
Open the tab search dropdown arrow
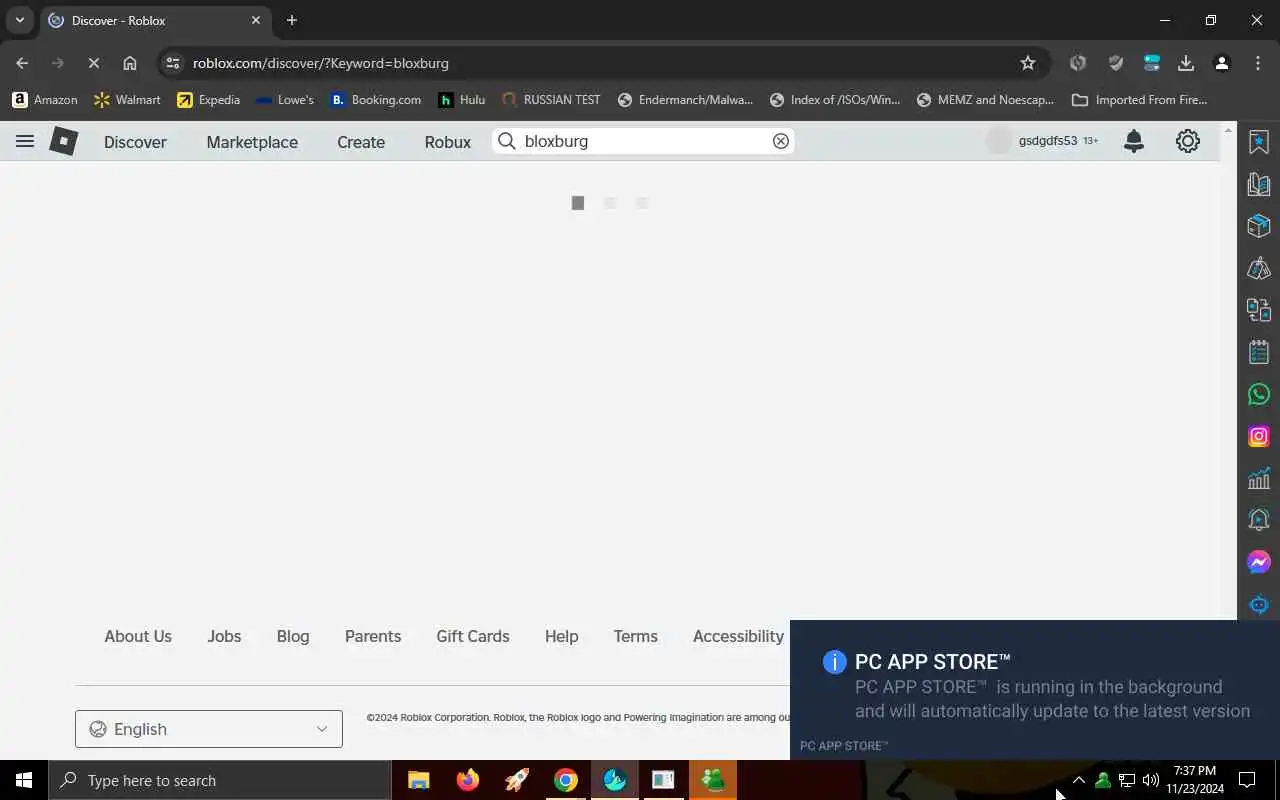19,20
